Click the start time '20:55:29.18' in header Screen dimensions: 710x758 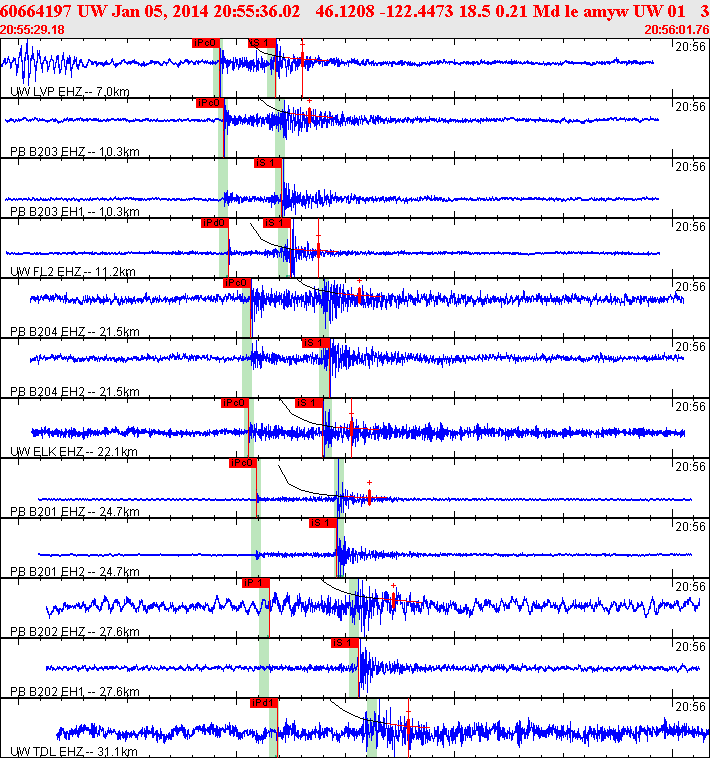tap(32, 29)
